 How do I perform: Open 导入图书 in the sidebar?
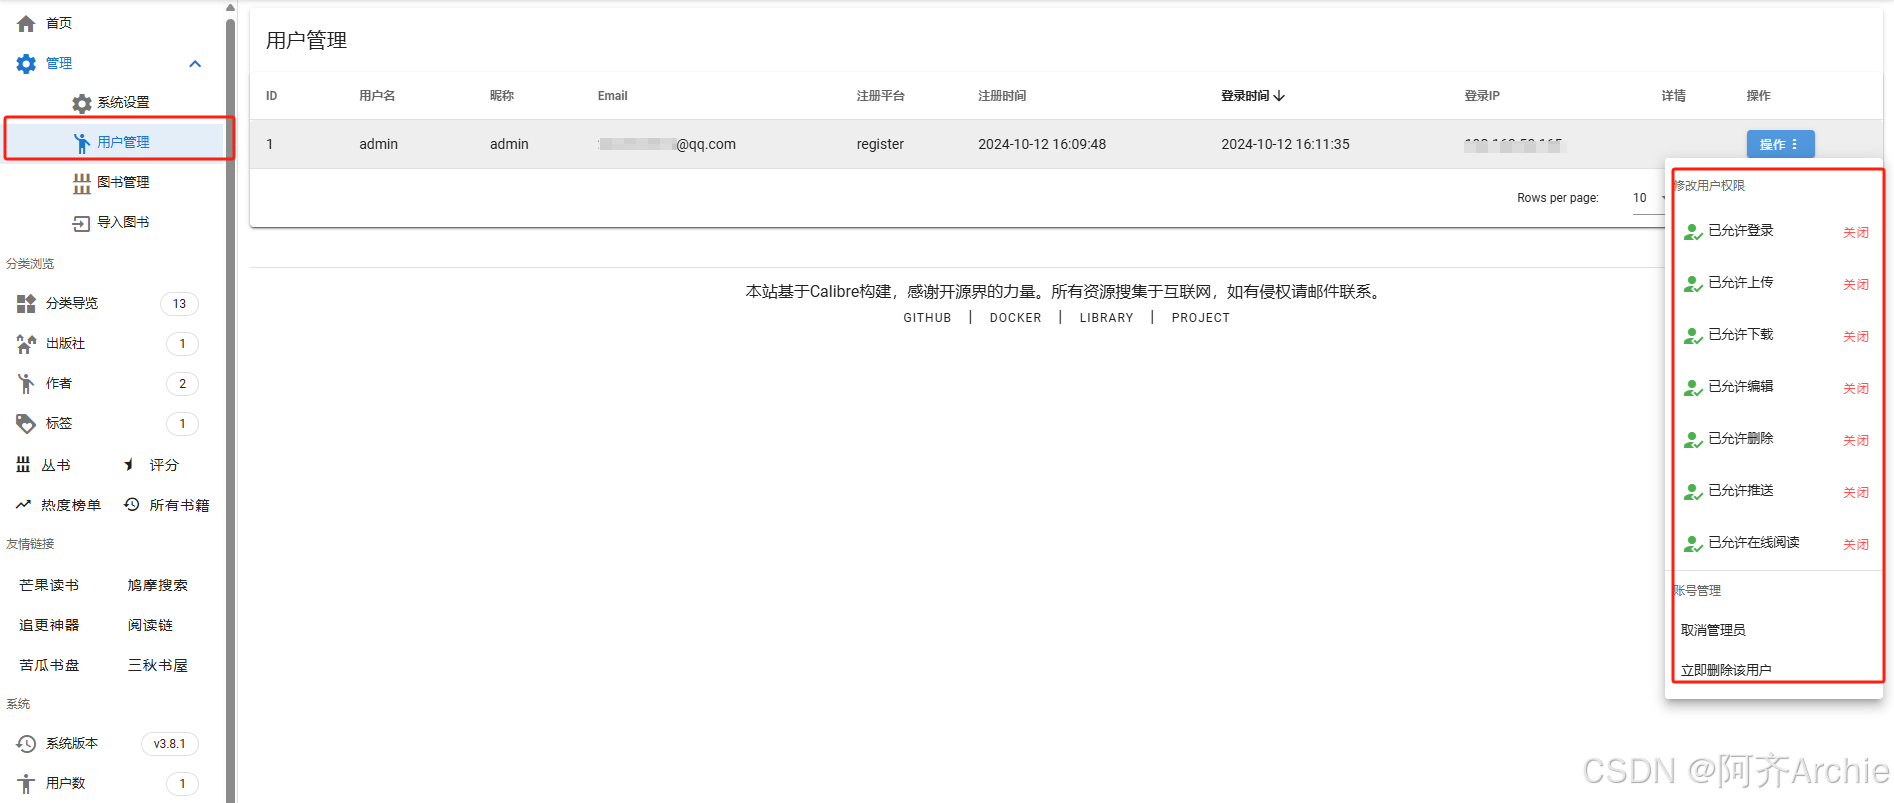tap(123, 222)
